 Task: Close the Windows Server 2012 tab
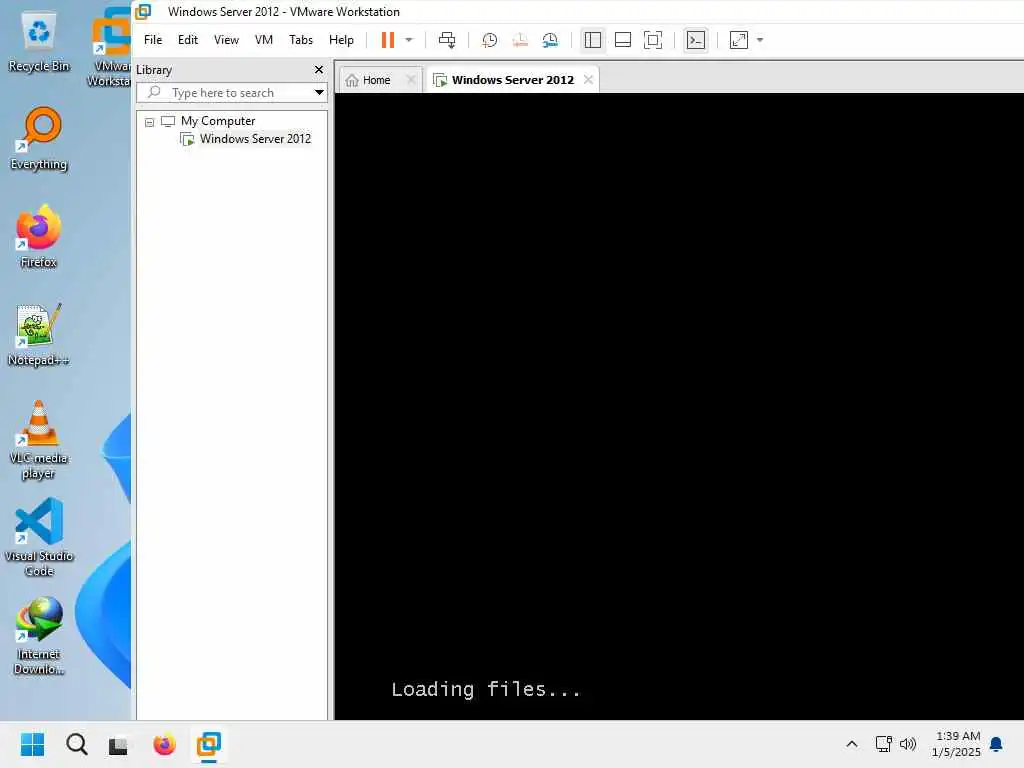coord(588,80)
